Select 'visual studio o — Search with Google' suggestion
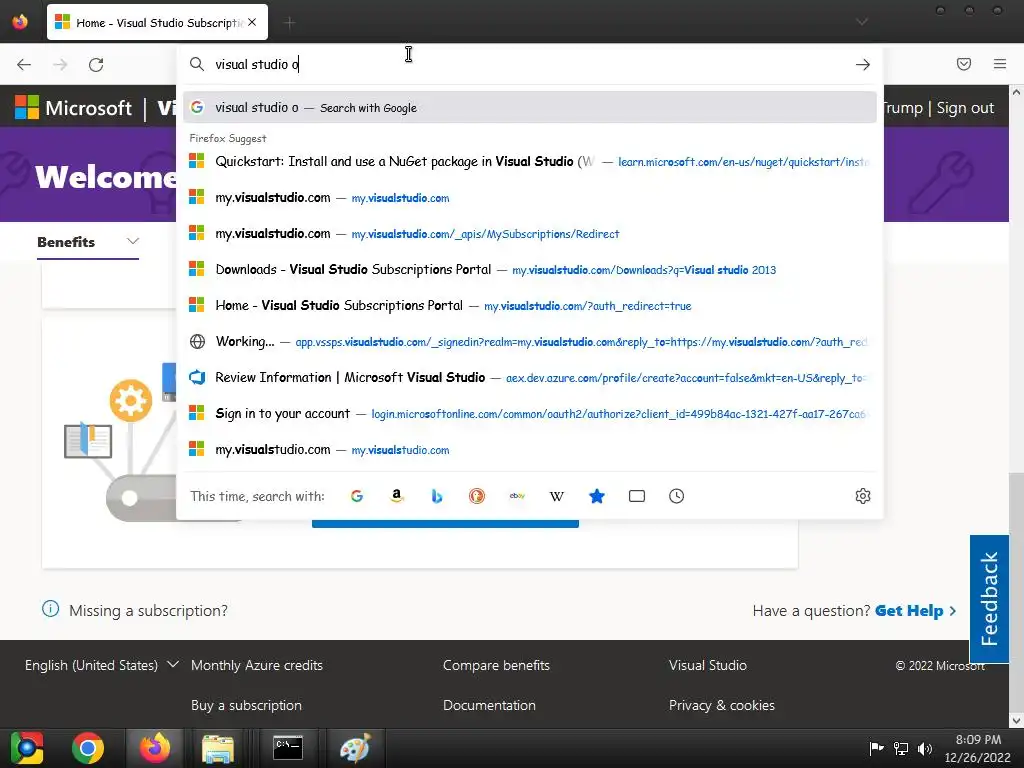 tap(530, 108)
